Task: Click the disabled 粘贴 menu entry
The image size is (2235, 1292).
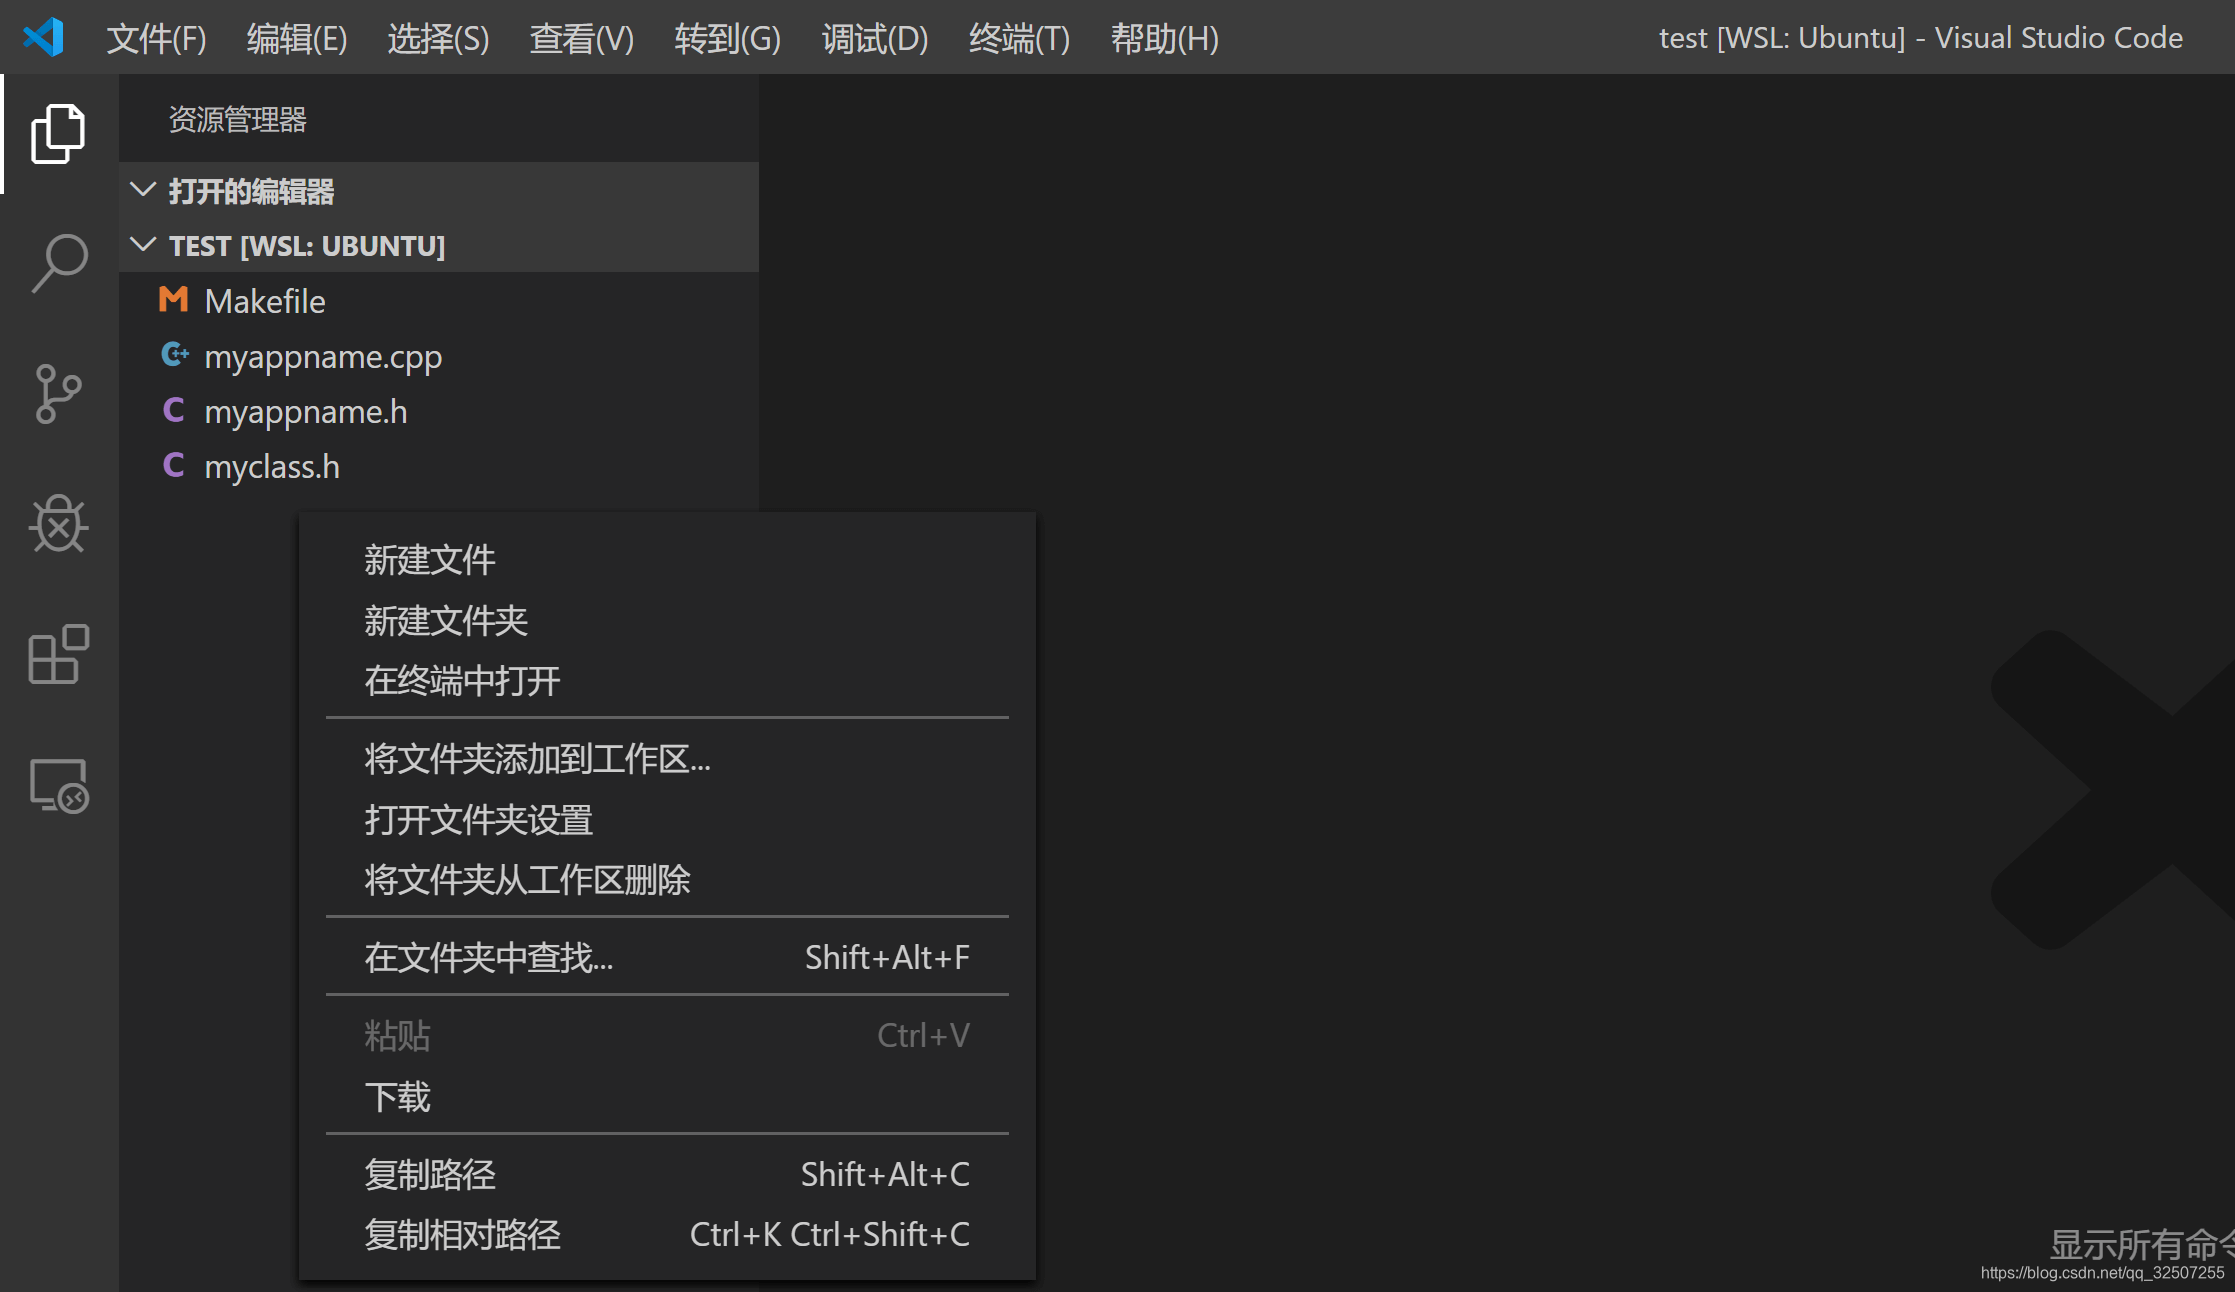Action: (x=667, y=1036)
